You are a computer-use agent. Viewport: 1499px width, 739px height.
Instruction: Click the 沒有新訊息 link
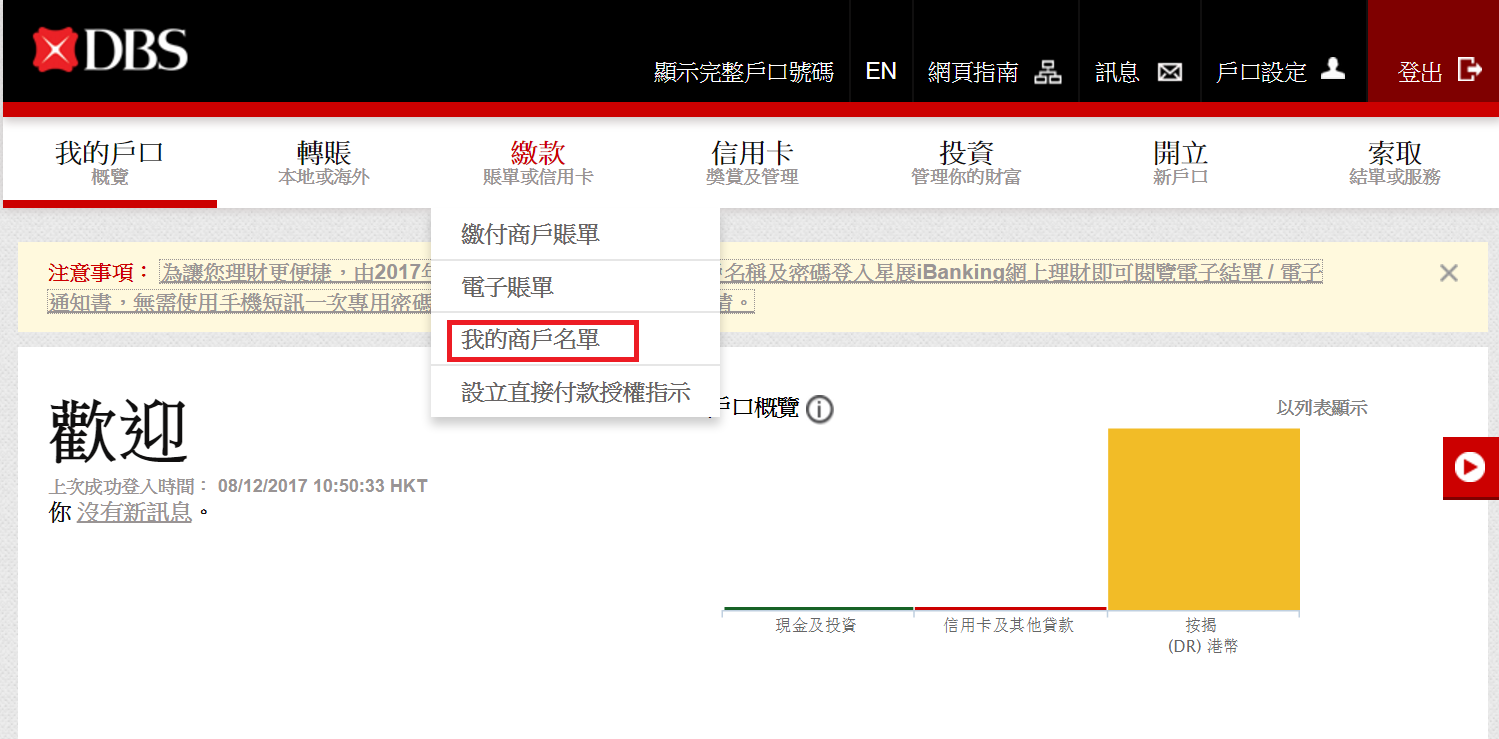point(134,513)
